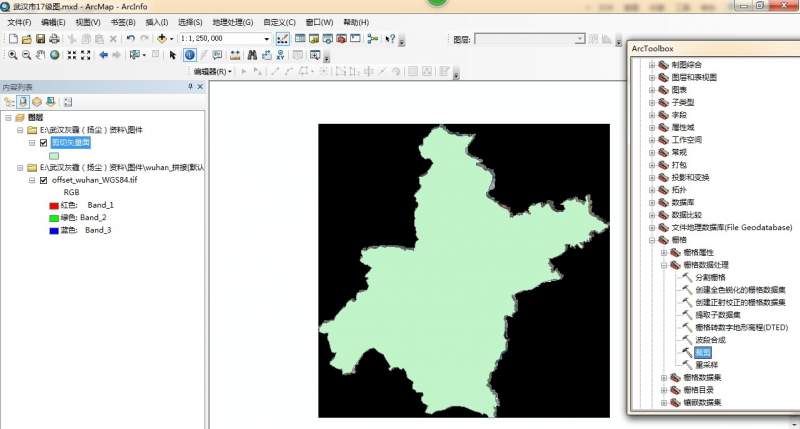The height and width of the screenshot is (429, 800).
Task: Open the map scale 1:1,250,000 dropdown
Action: [266, 39]
